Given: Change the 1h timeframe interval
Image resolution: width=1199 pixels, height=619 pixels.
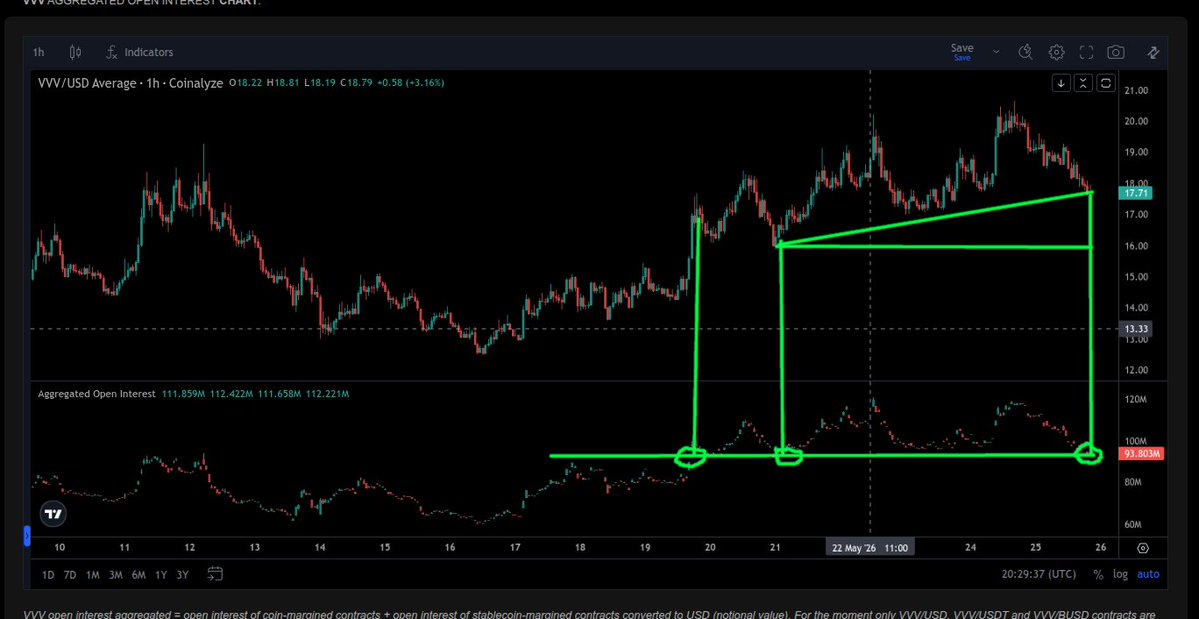Looking at the screenshot, I should point(38,52).
